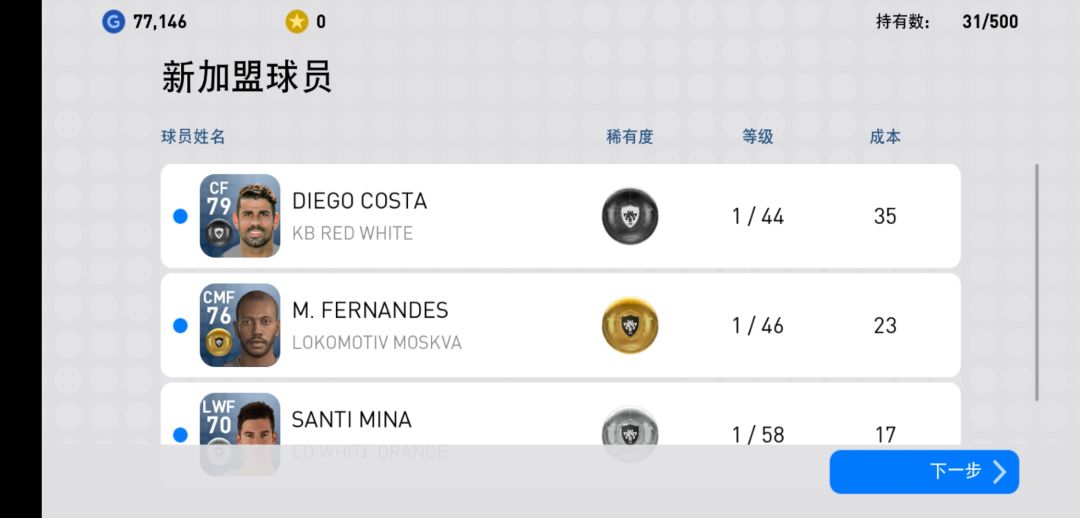This screenshot has width=1080, height=518.
Task: Click the 成本 column header
Action: click(885, 137)
